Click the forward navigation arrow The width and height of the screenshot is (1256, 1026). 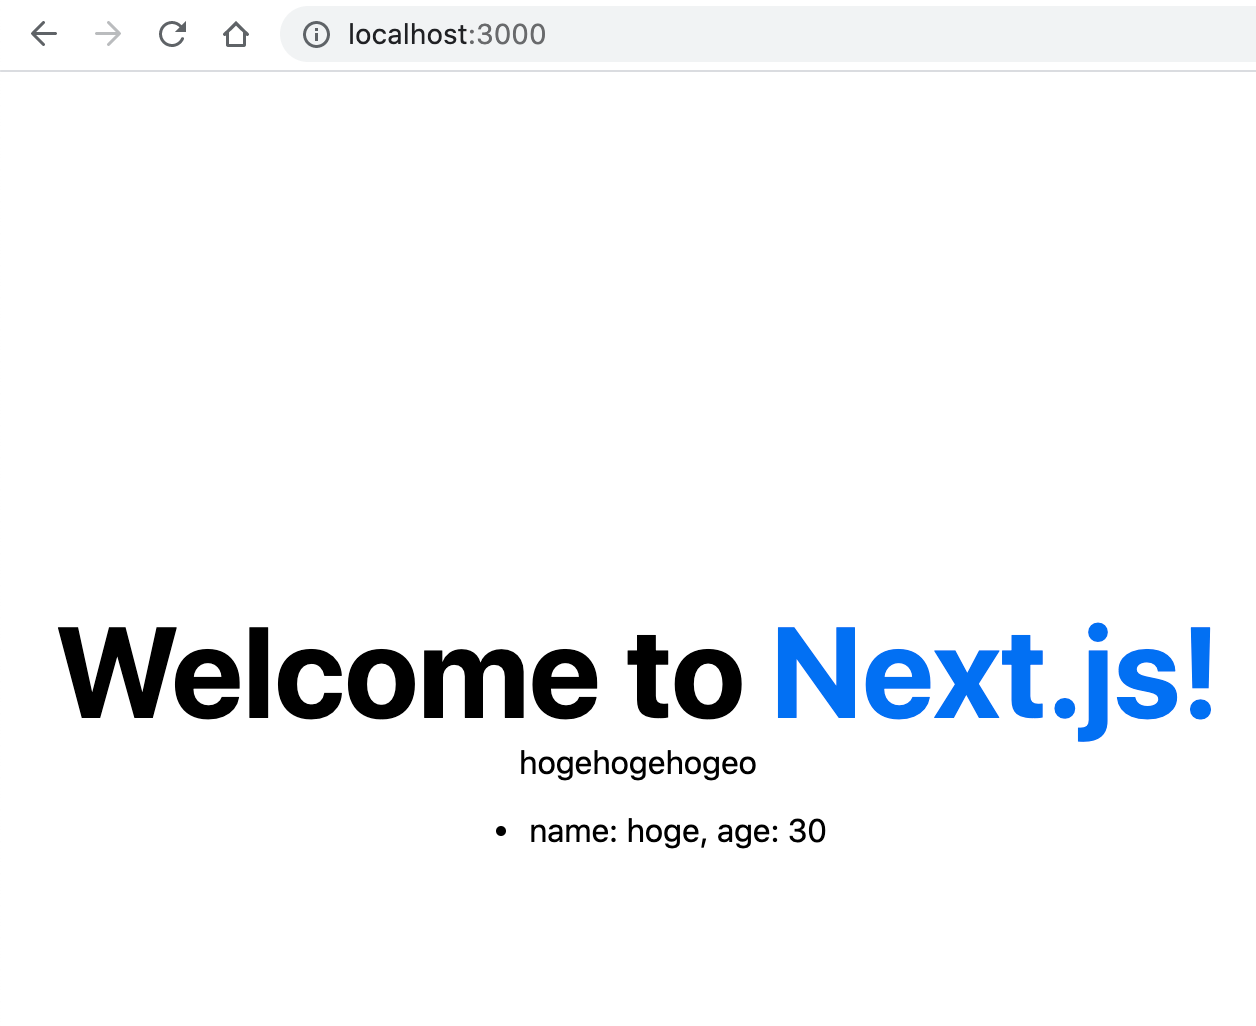108,34
